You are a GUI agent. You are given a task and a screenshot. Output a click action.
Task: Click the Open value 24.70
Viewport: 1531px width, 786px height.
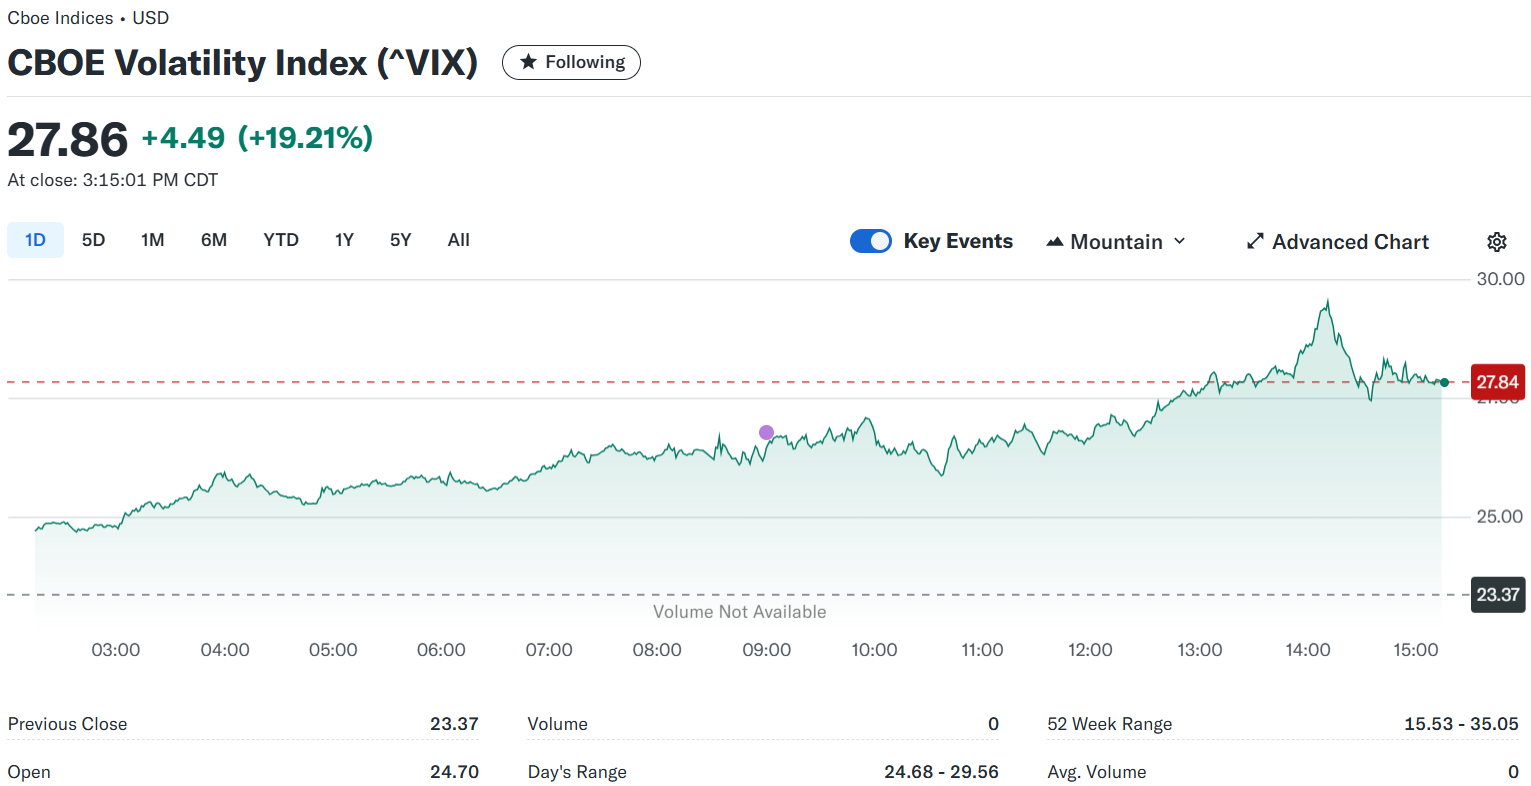[x=455, y=772]
